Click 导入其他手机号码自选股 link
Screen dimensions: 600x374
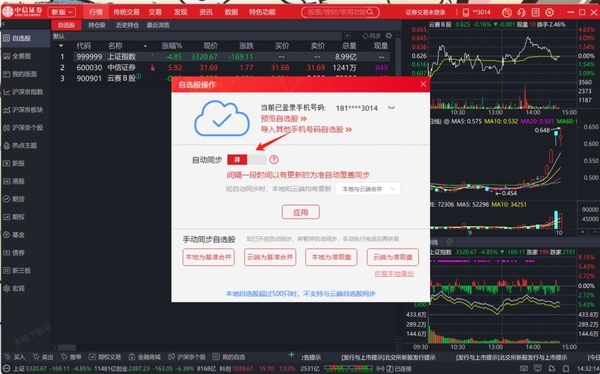tap(306, 130)
